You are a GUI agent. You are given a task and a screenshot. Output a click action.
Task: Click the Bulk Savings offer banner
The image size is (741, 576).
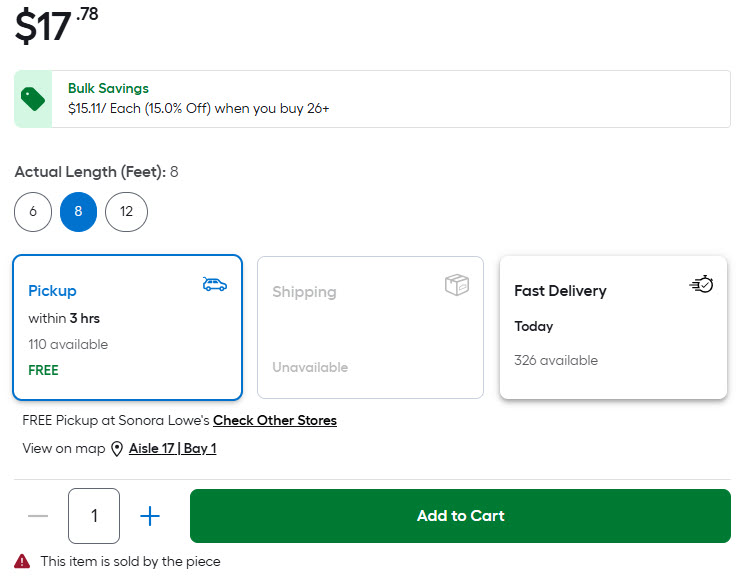pyautogui.click(x=390, y=99)
